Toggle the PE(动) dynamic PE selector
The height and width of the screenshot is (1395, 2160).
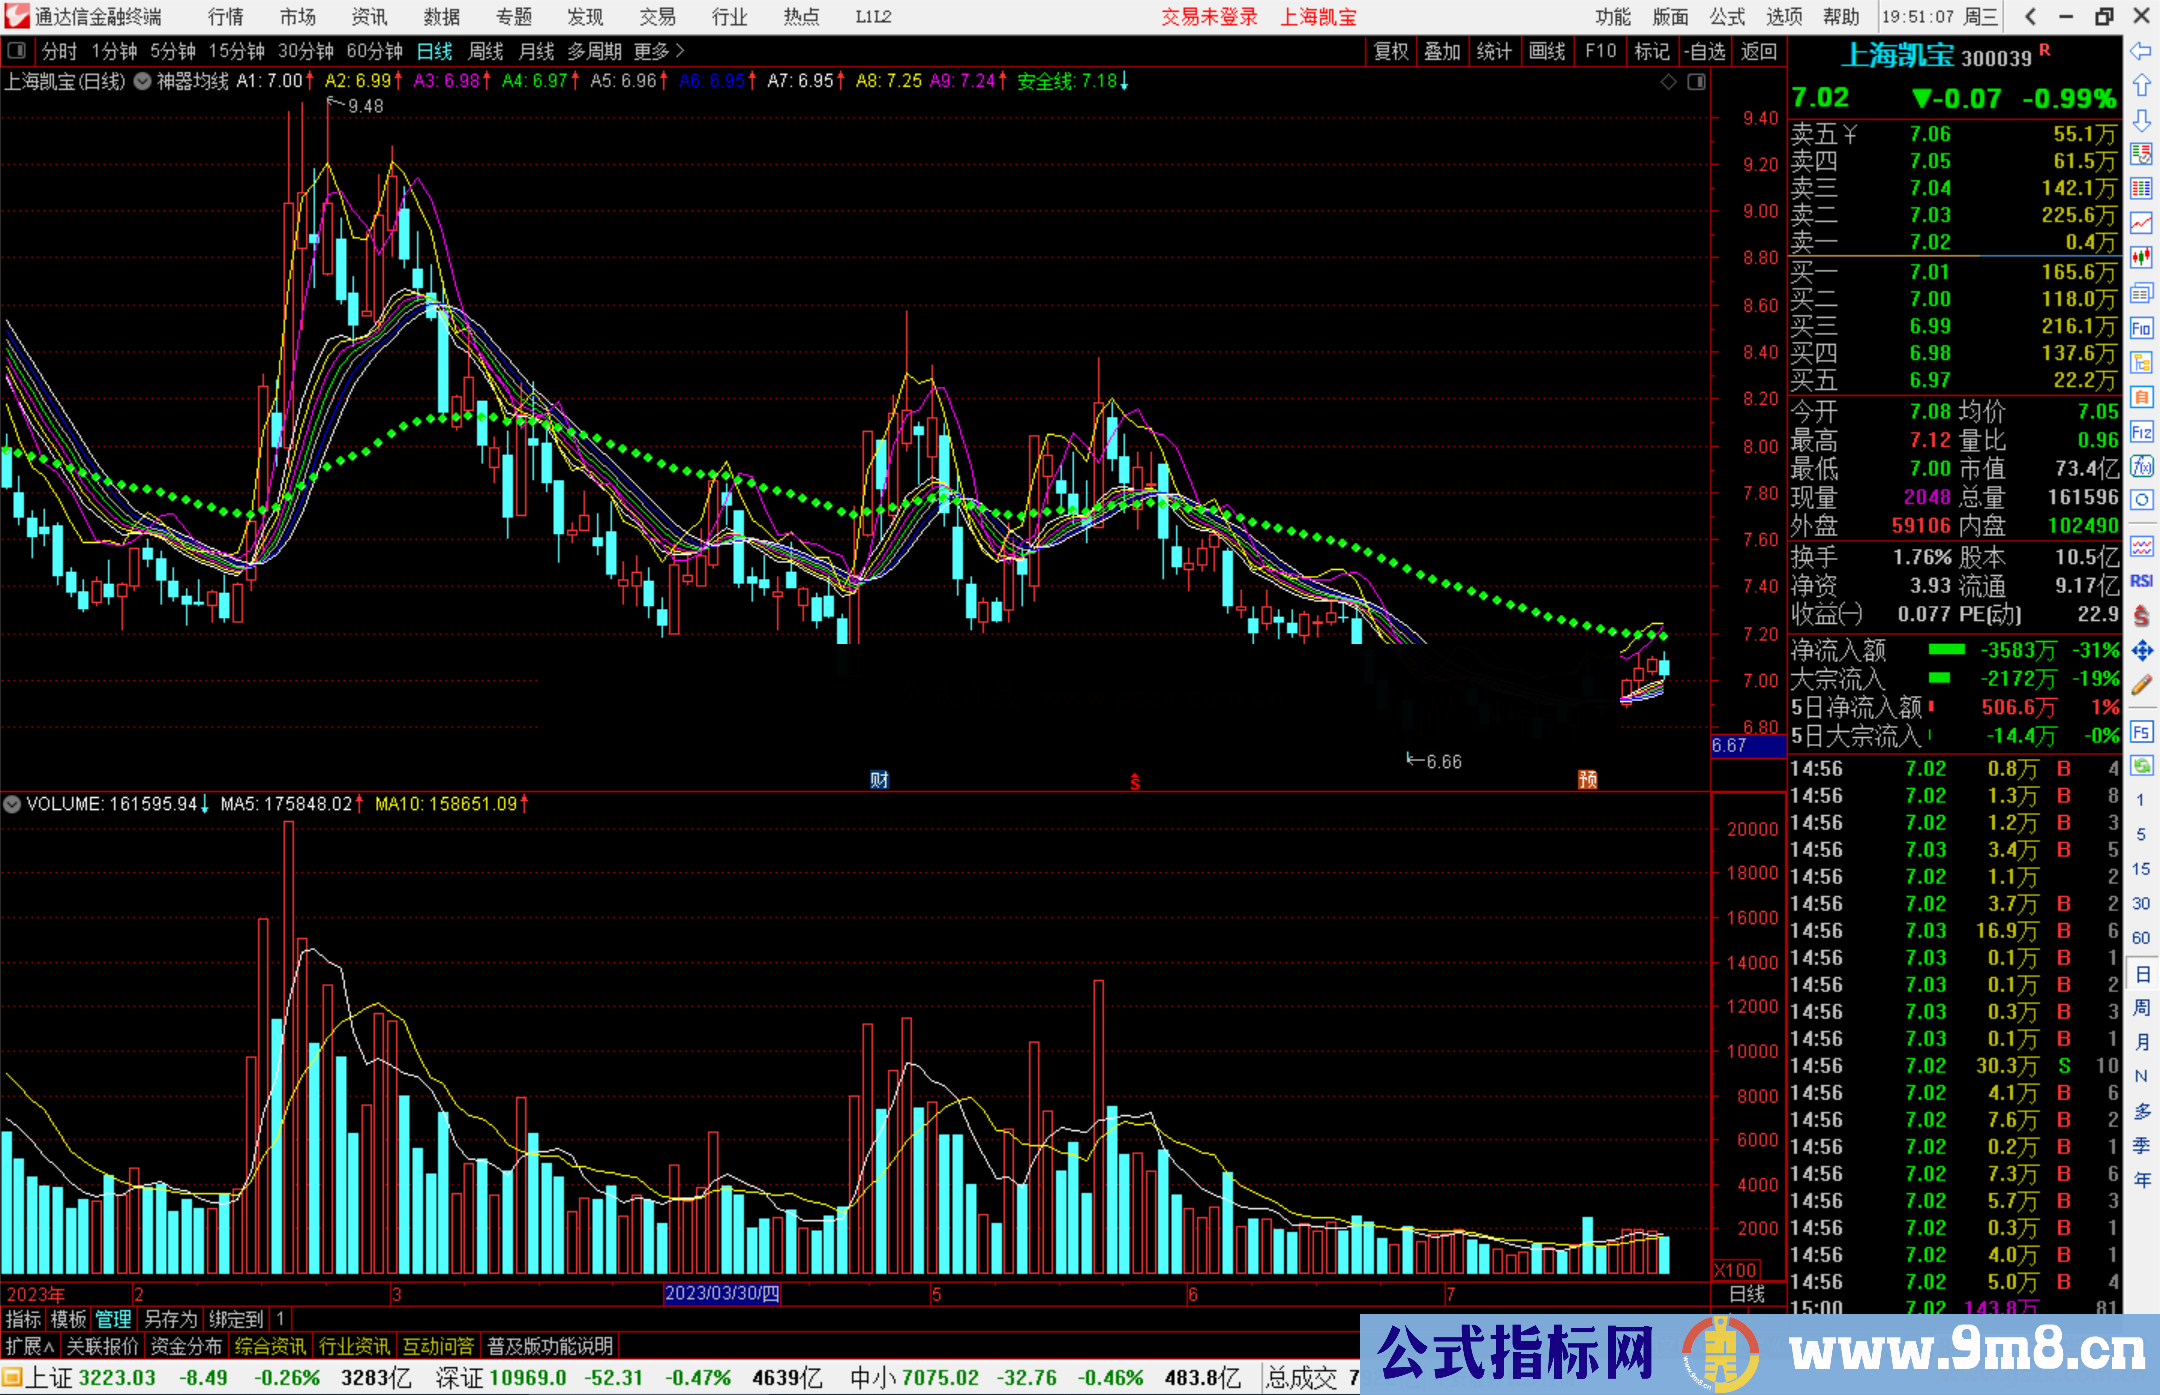1990,614
